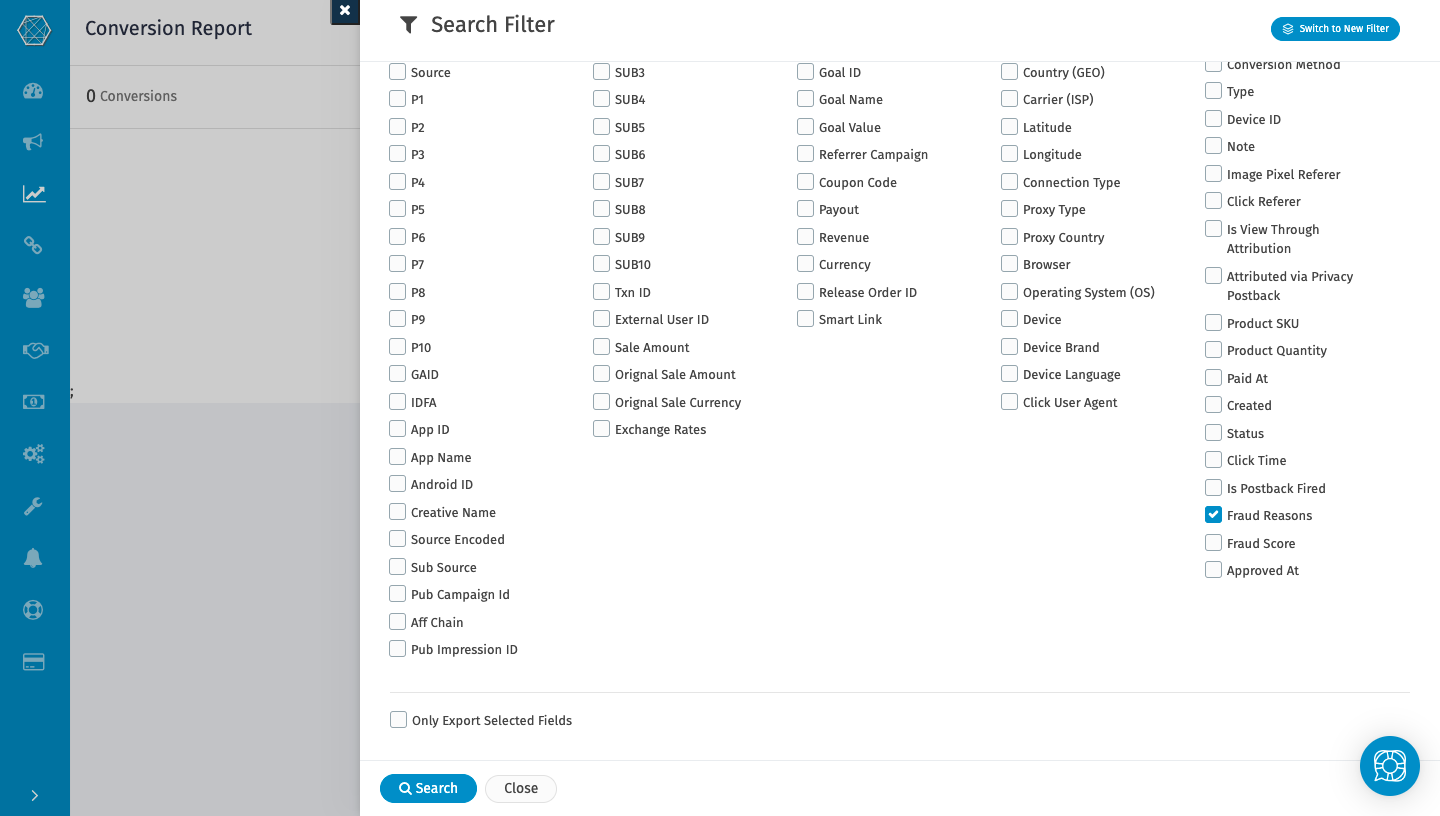The width and height of the screenshot is (1440, 816).
Task: Uncheck the Fraud Reasons checkbox
Action: coord(1213,515)
